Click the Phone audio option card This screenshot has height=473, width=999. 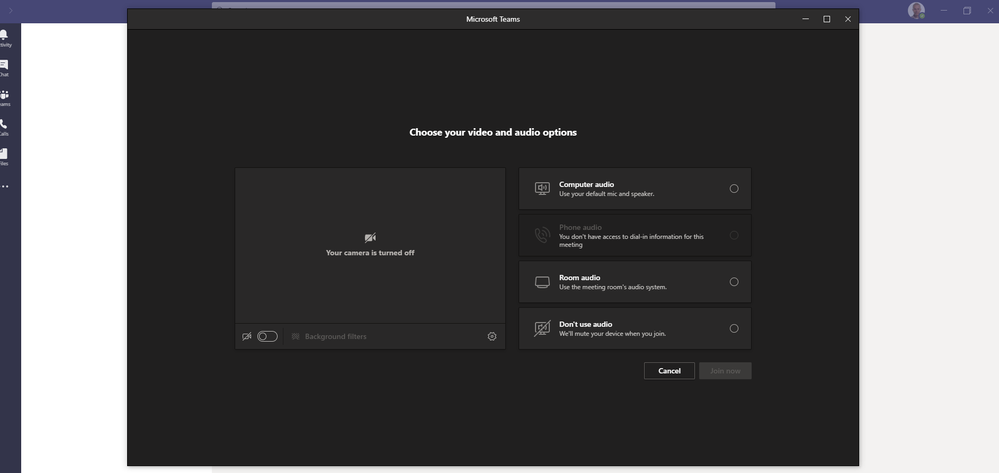635,235
